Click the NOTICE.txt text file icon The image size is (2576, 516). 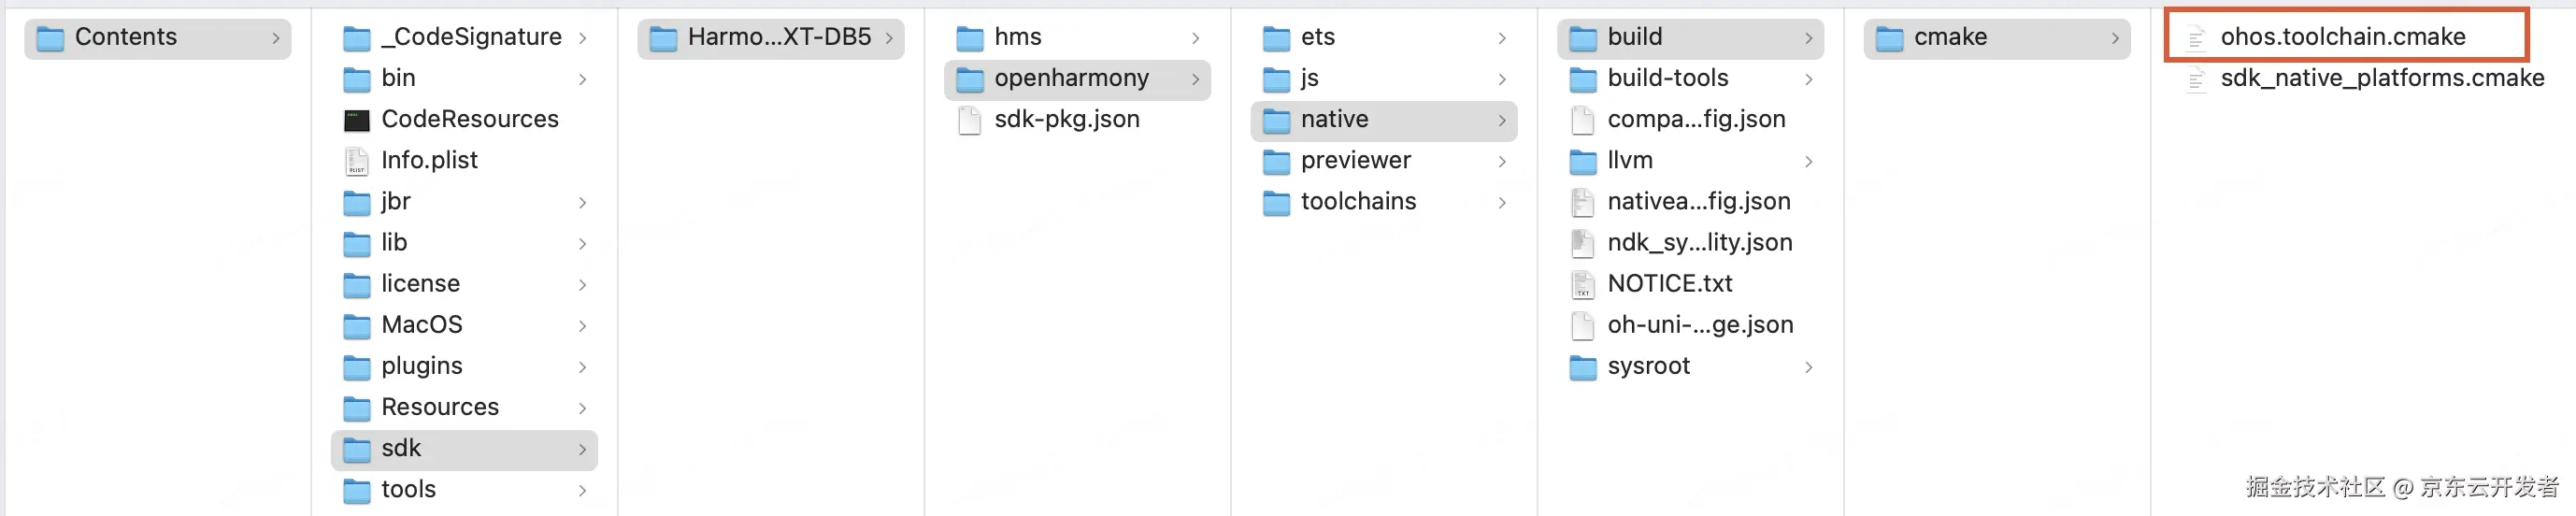(1582, 284)
